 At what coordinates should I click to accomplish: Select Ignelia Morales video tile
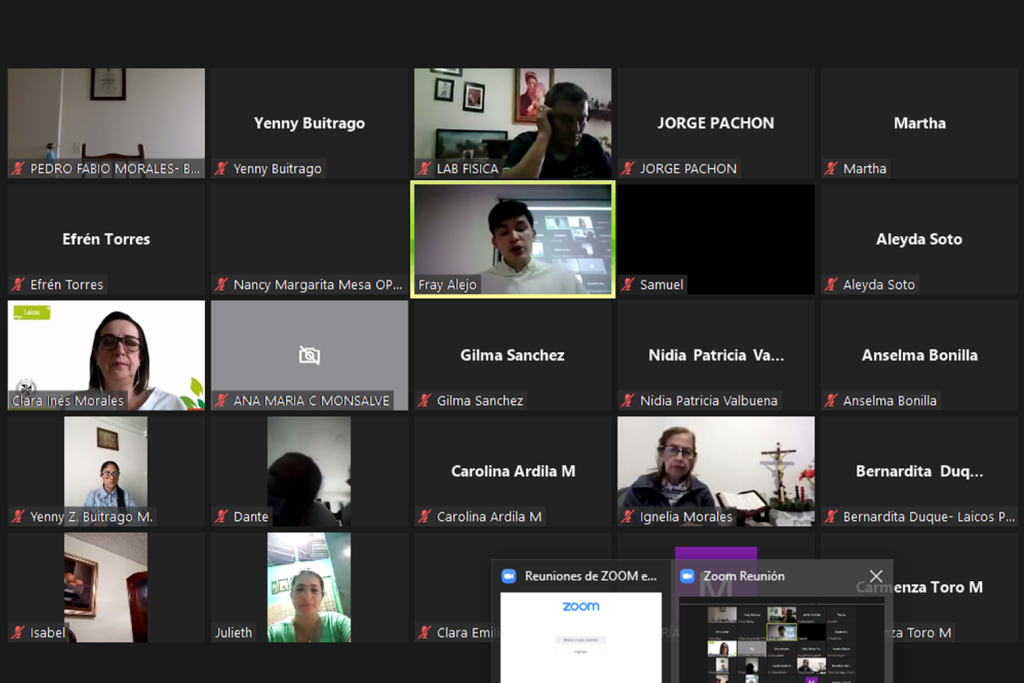pyautogui.click(x=716, y=471)
